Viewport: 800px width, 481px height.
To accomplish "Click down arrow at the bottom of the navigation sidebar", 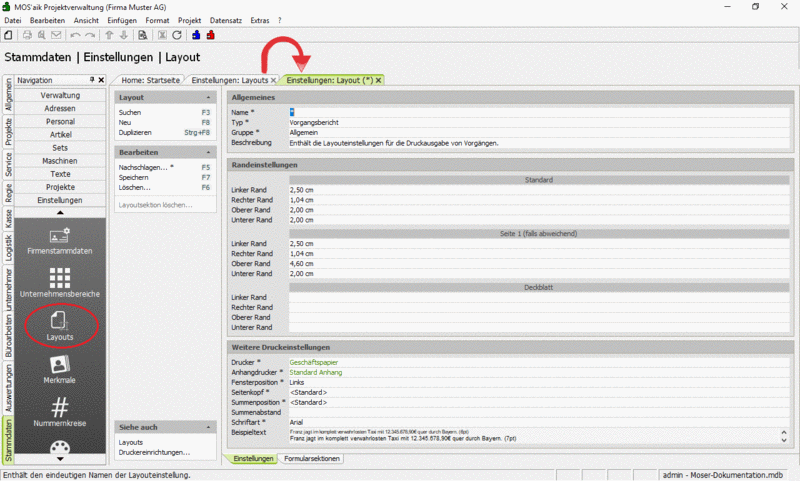I will tap(60, 459).
